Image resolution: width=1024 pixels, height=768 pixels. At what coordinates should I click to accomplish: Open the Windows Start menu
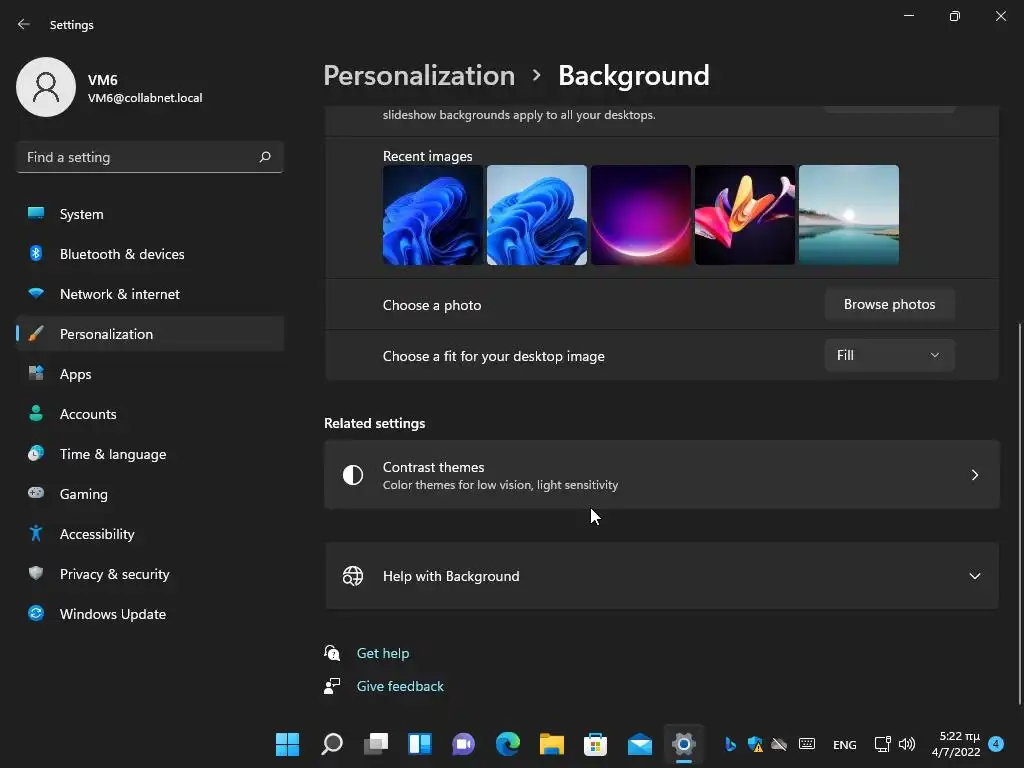[287, 744]
